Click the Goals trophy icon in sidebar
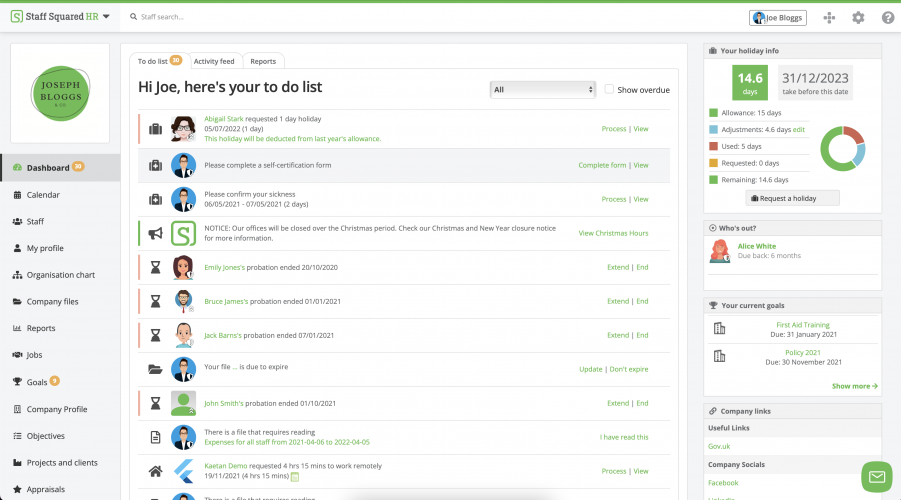Image resolution: width=901 pixels, height=500 pixels. click(x=17, y=382)
